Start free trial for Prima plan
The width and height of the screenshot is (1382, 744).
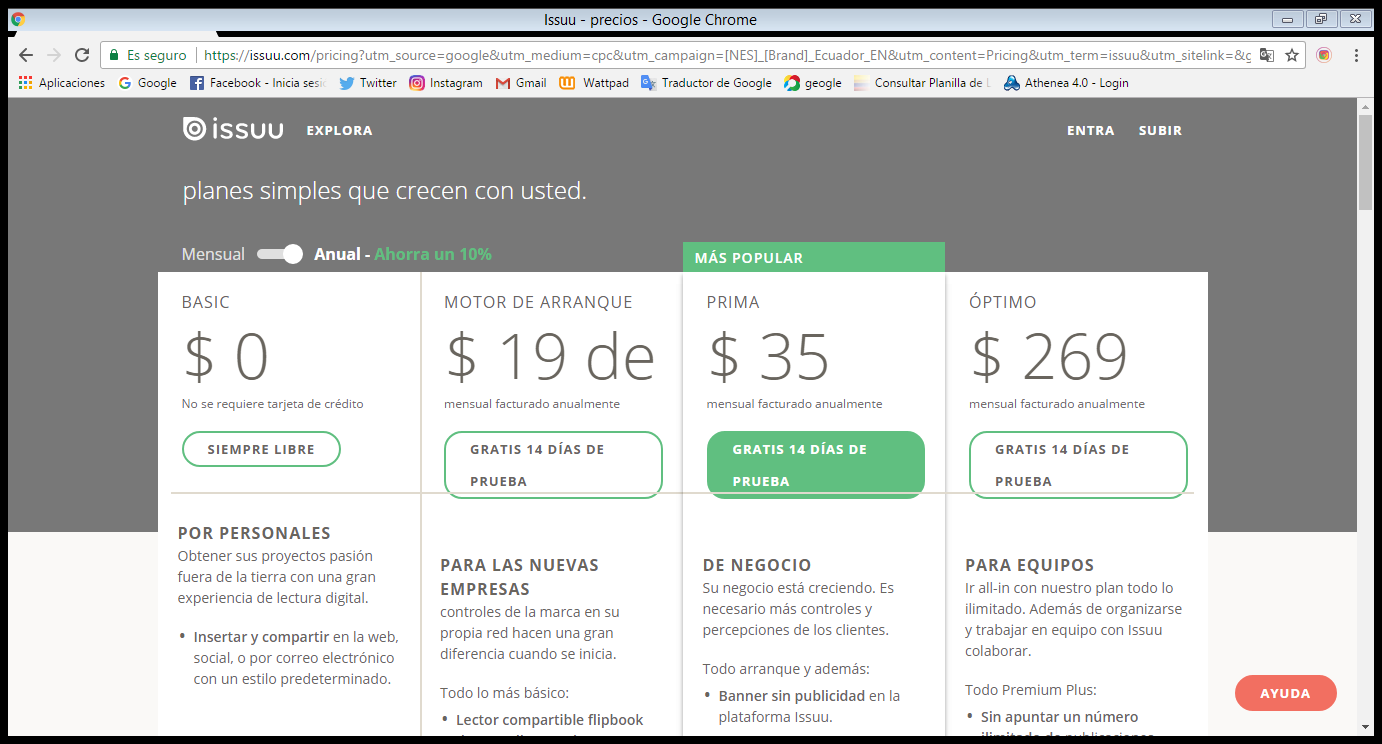(816, 465)
